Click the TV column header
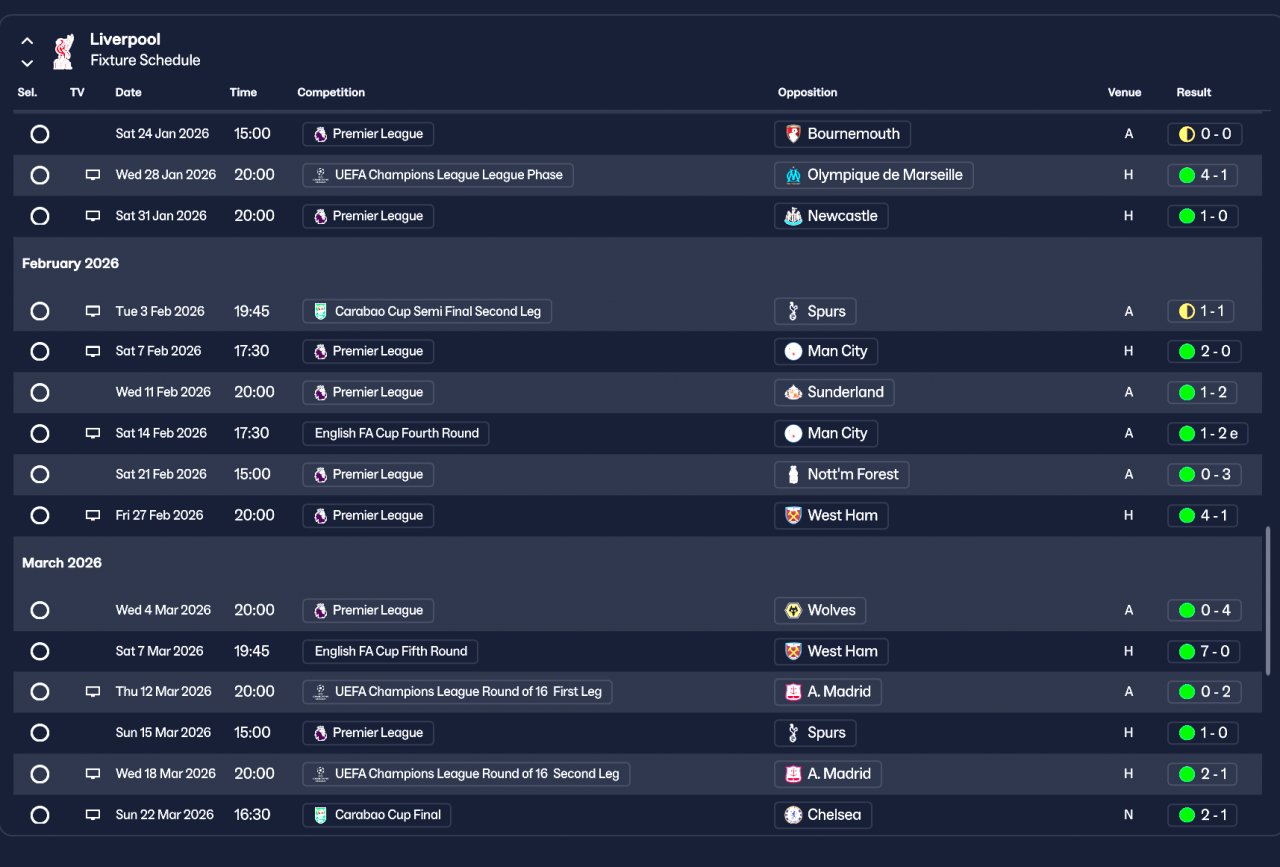Image resolution: width=1280 pixels, height=867 pixels. [77, 92]
